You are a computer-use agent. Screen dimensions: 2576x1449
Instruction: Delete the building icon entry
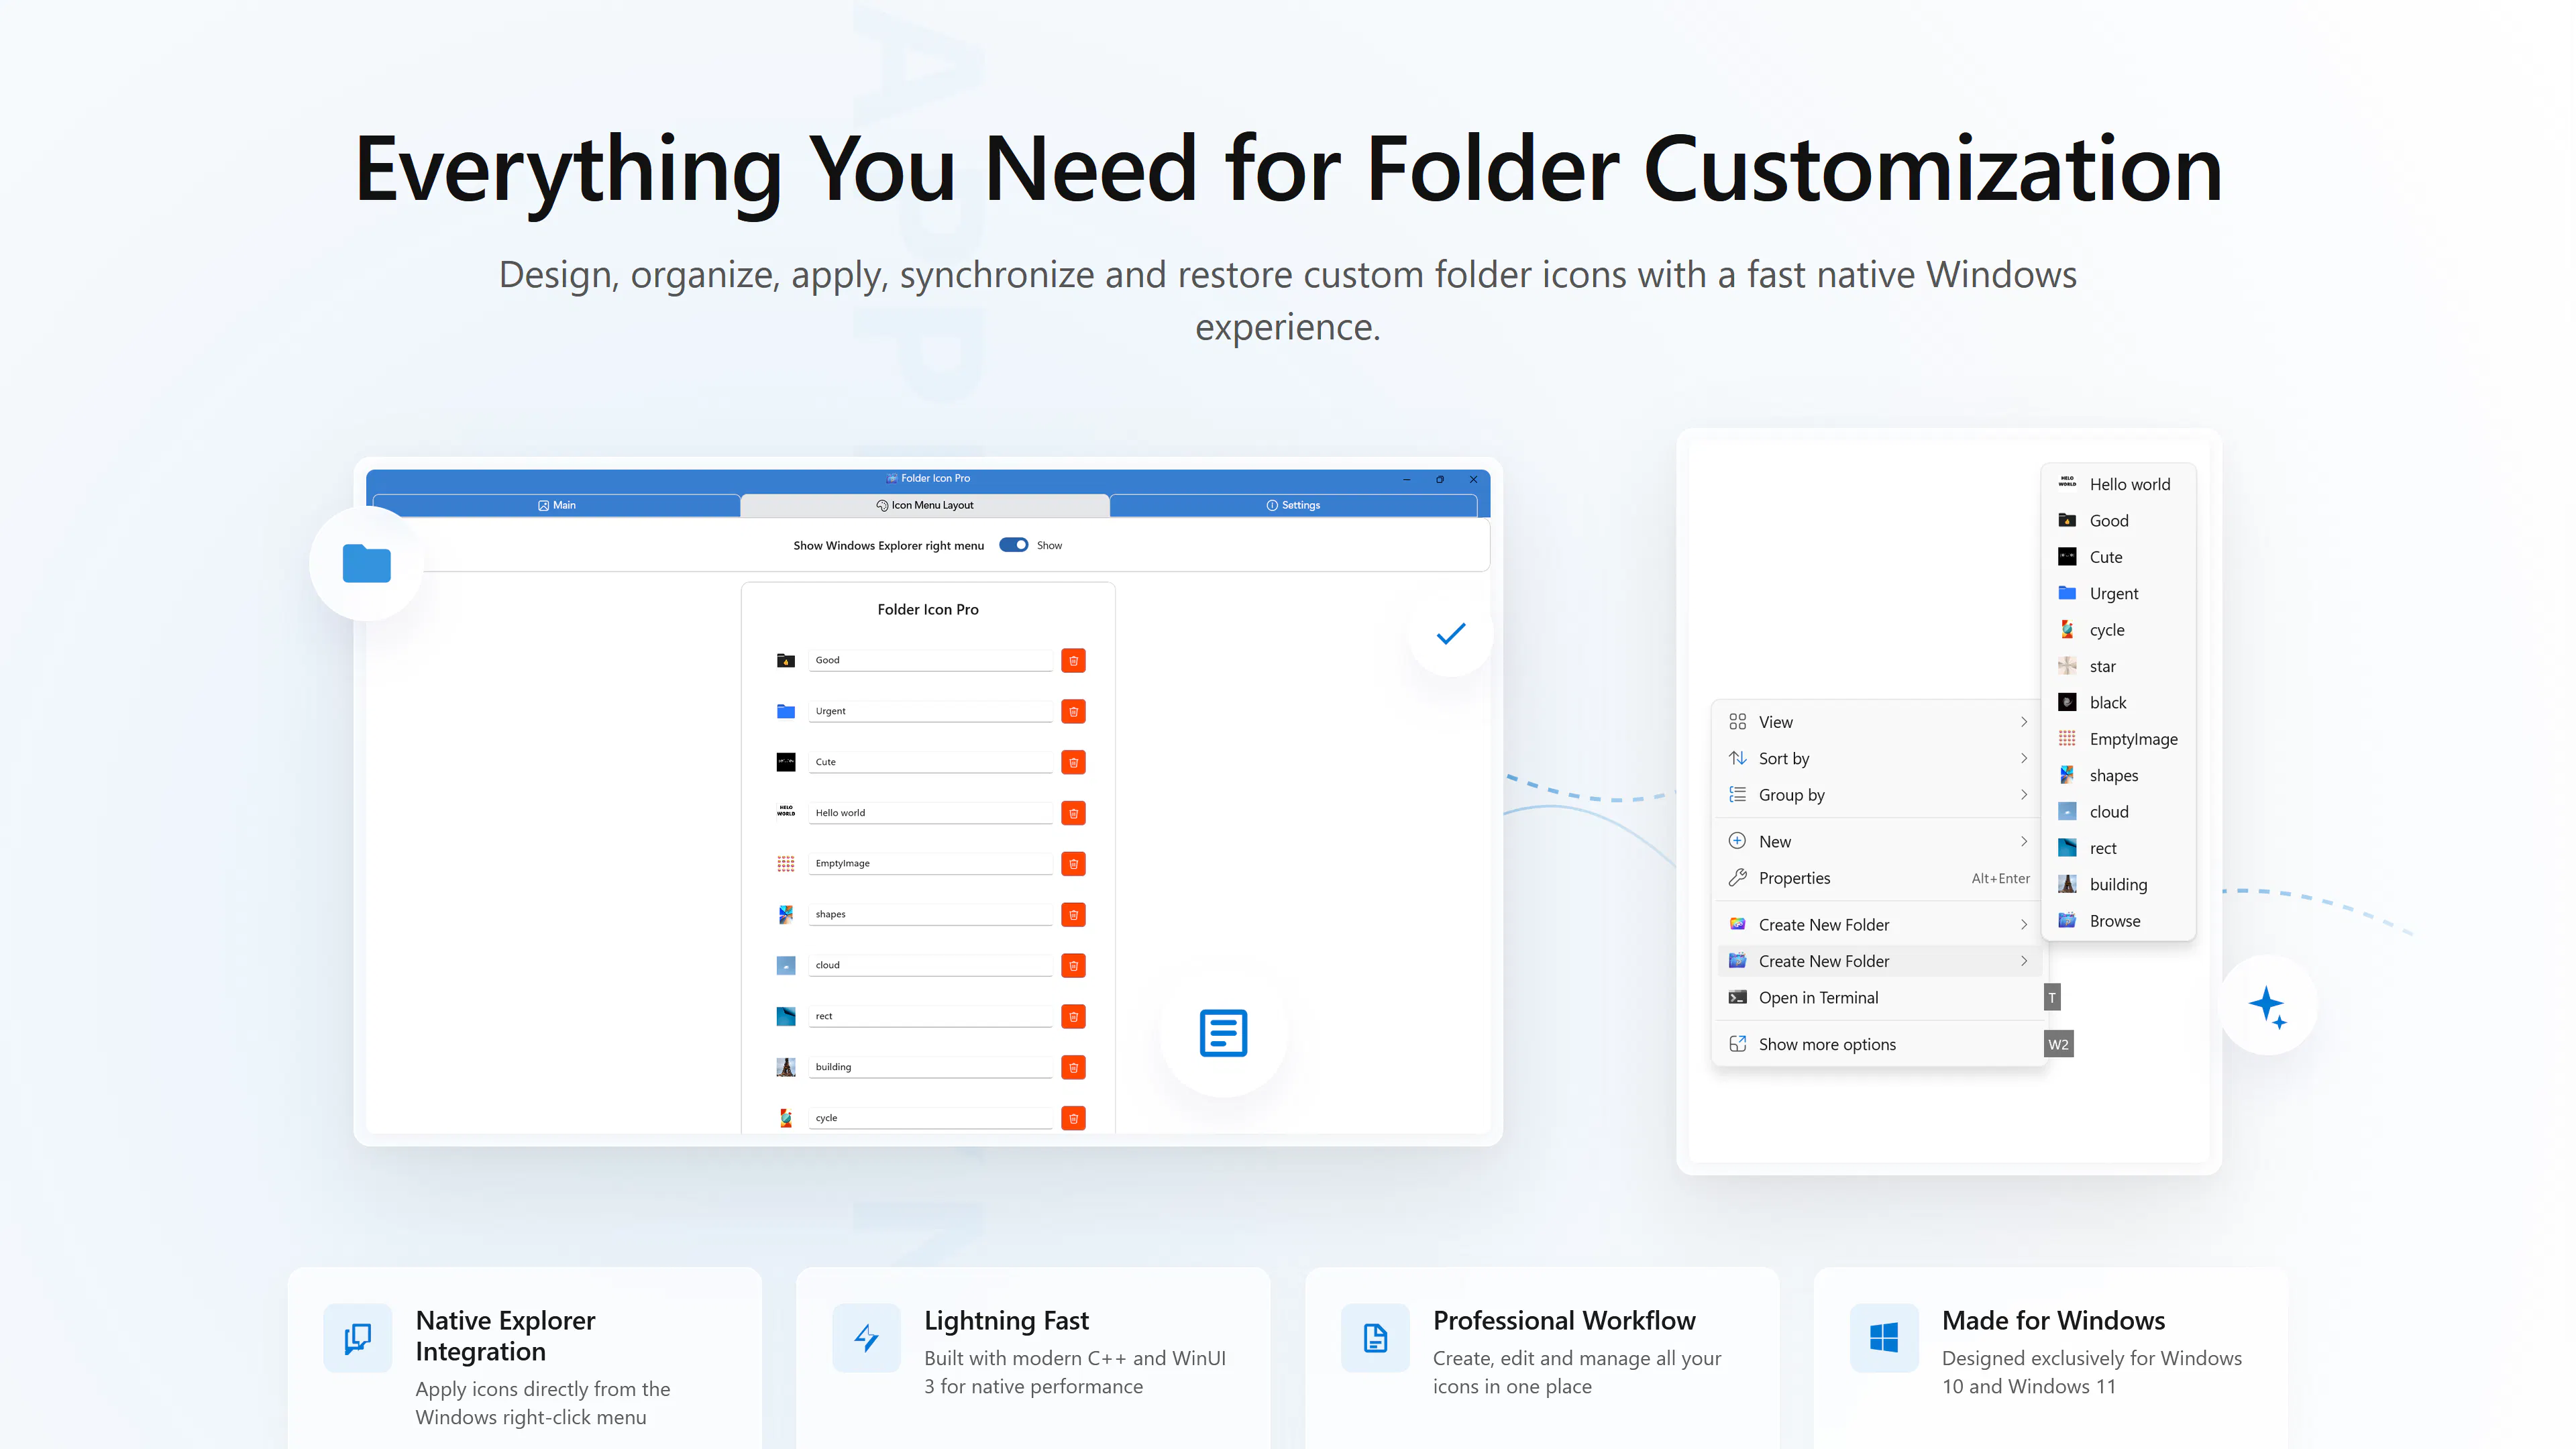pyautogui.click(x=1073, y=1068)
